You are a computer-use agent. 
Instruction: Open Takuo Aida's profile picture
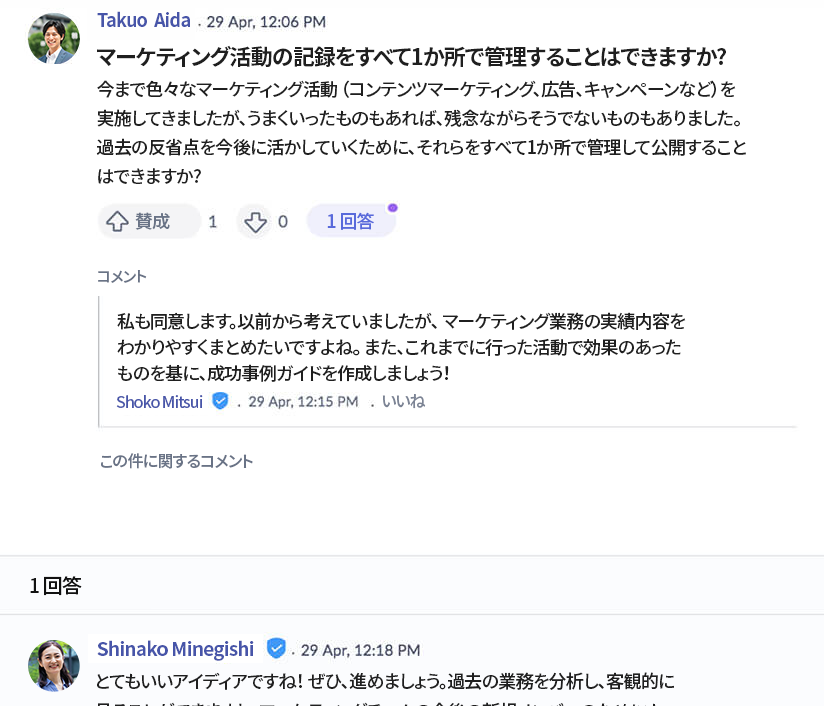(54, 39)
